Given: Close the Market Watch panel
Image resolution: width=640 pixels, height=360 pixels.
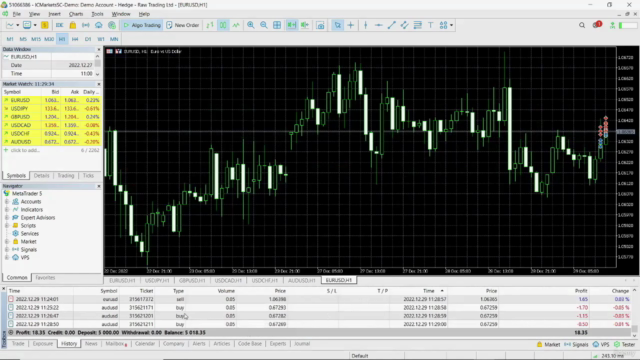Looking at the screenshot, I should click(x=99, y=84).
